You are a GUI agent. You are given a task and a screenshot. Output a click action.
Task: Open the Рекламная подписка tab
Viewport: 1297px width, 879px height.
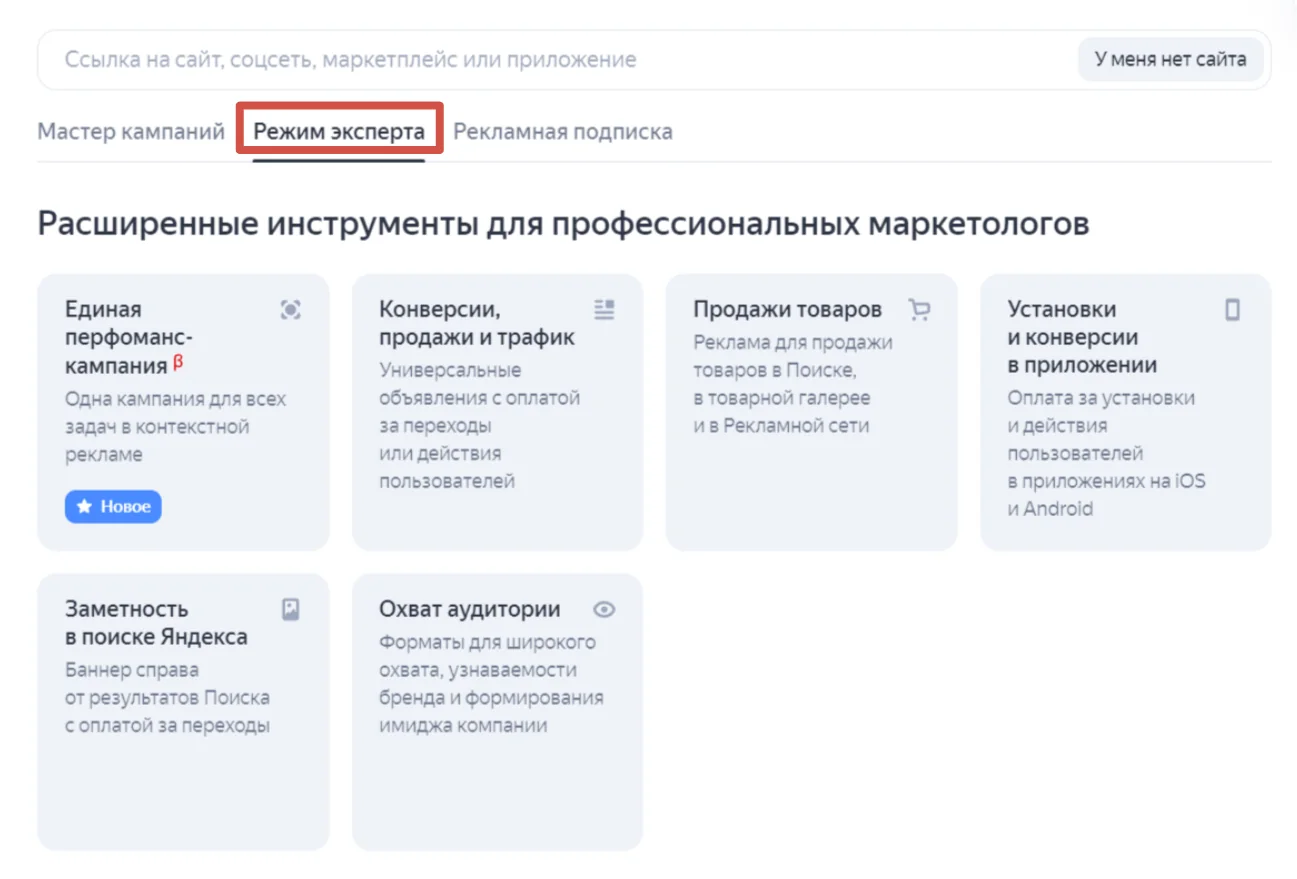[563, 132]
